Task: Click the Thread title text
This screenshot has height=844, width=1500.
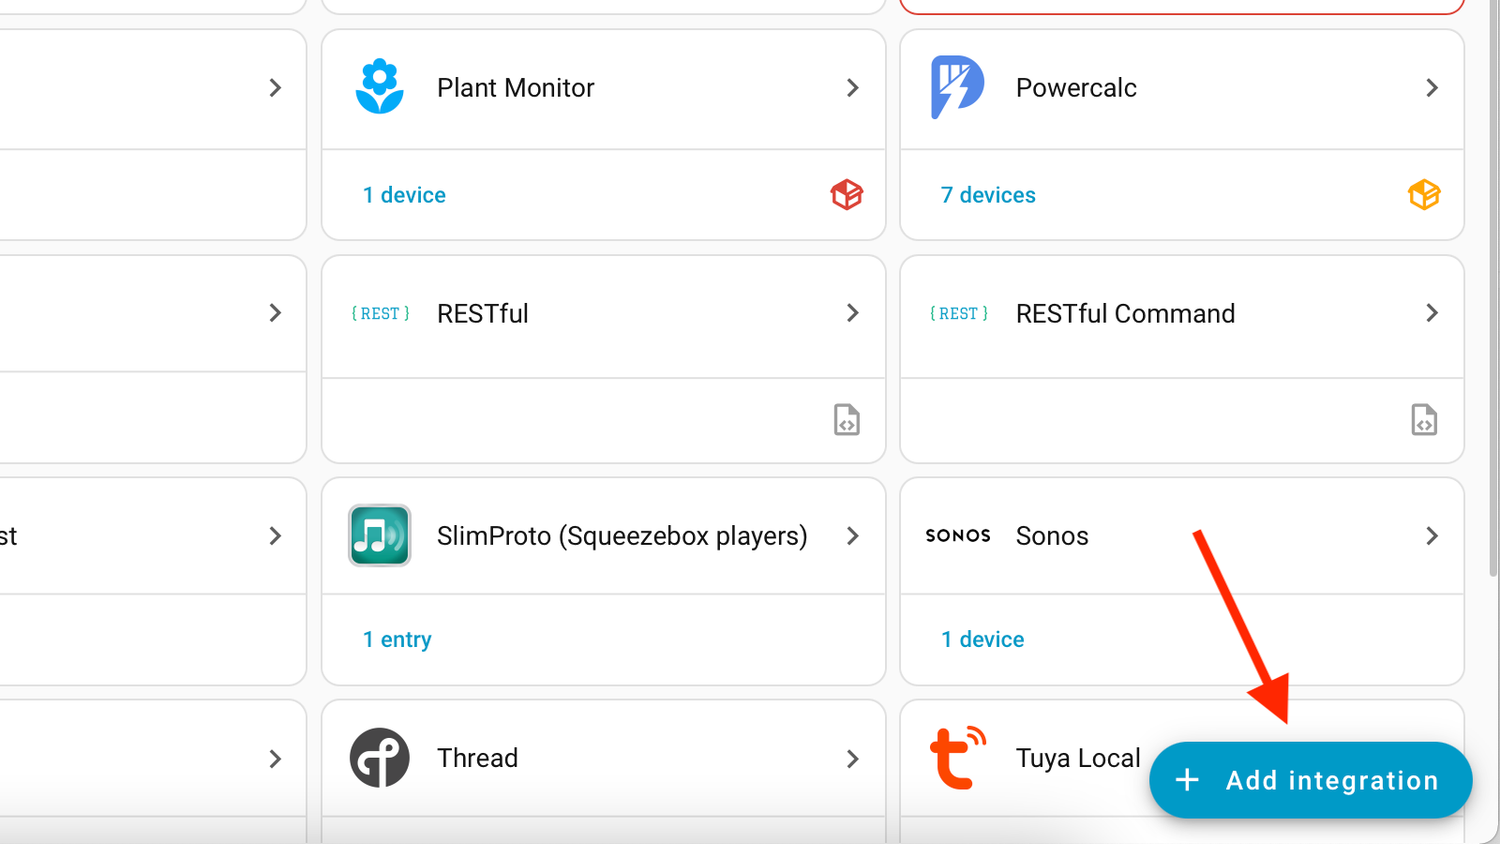Action: 477,758
